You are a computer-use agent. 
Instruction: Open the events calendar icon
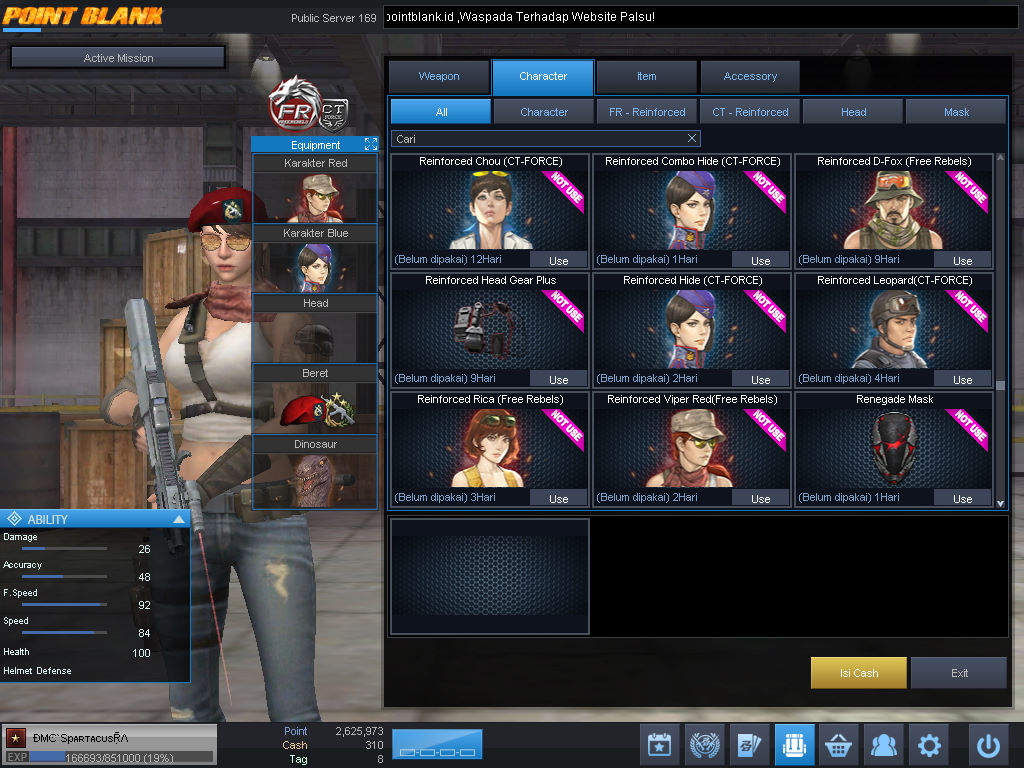pos(660,744)
